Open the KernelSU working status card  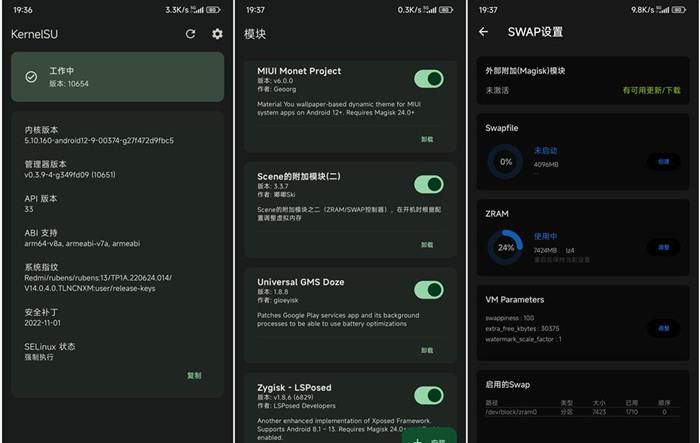(x=117, y=77)
